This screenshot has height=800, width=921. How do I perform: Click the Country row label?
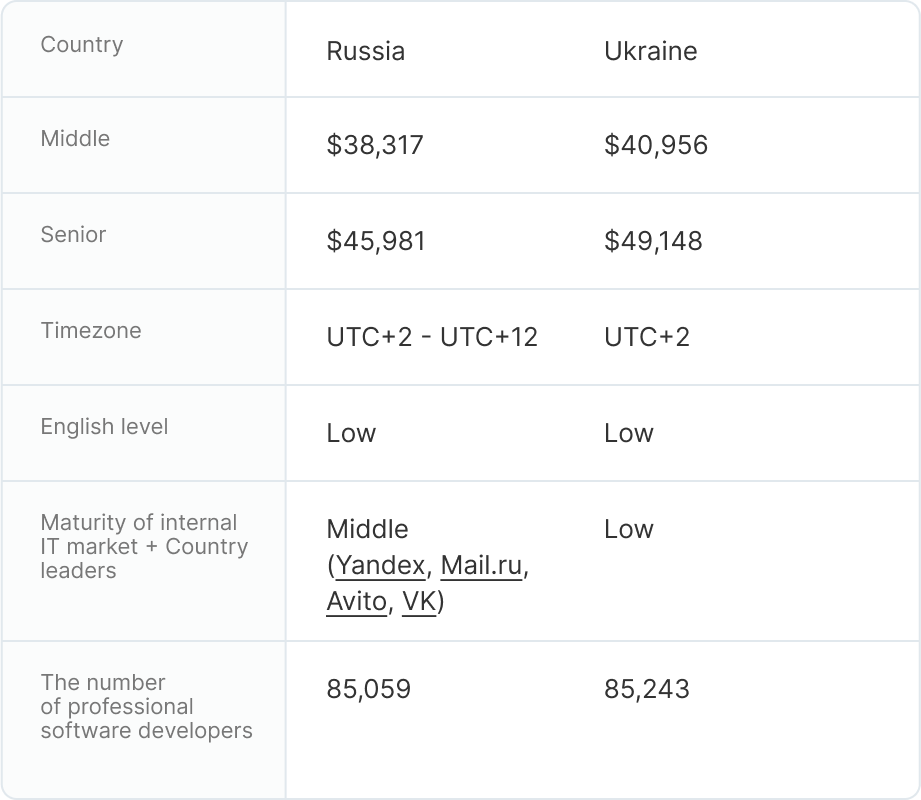click(82, 45)
